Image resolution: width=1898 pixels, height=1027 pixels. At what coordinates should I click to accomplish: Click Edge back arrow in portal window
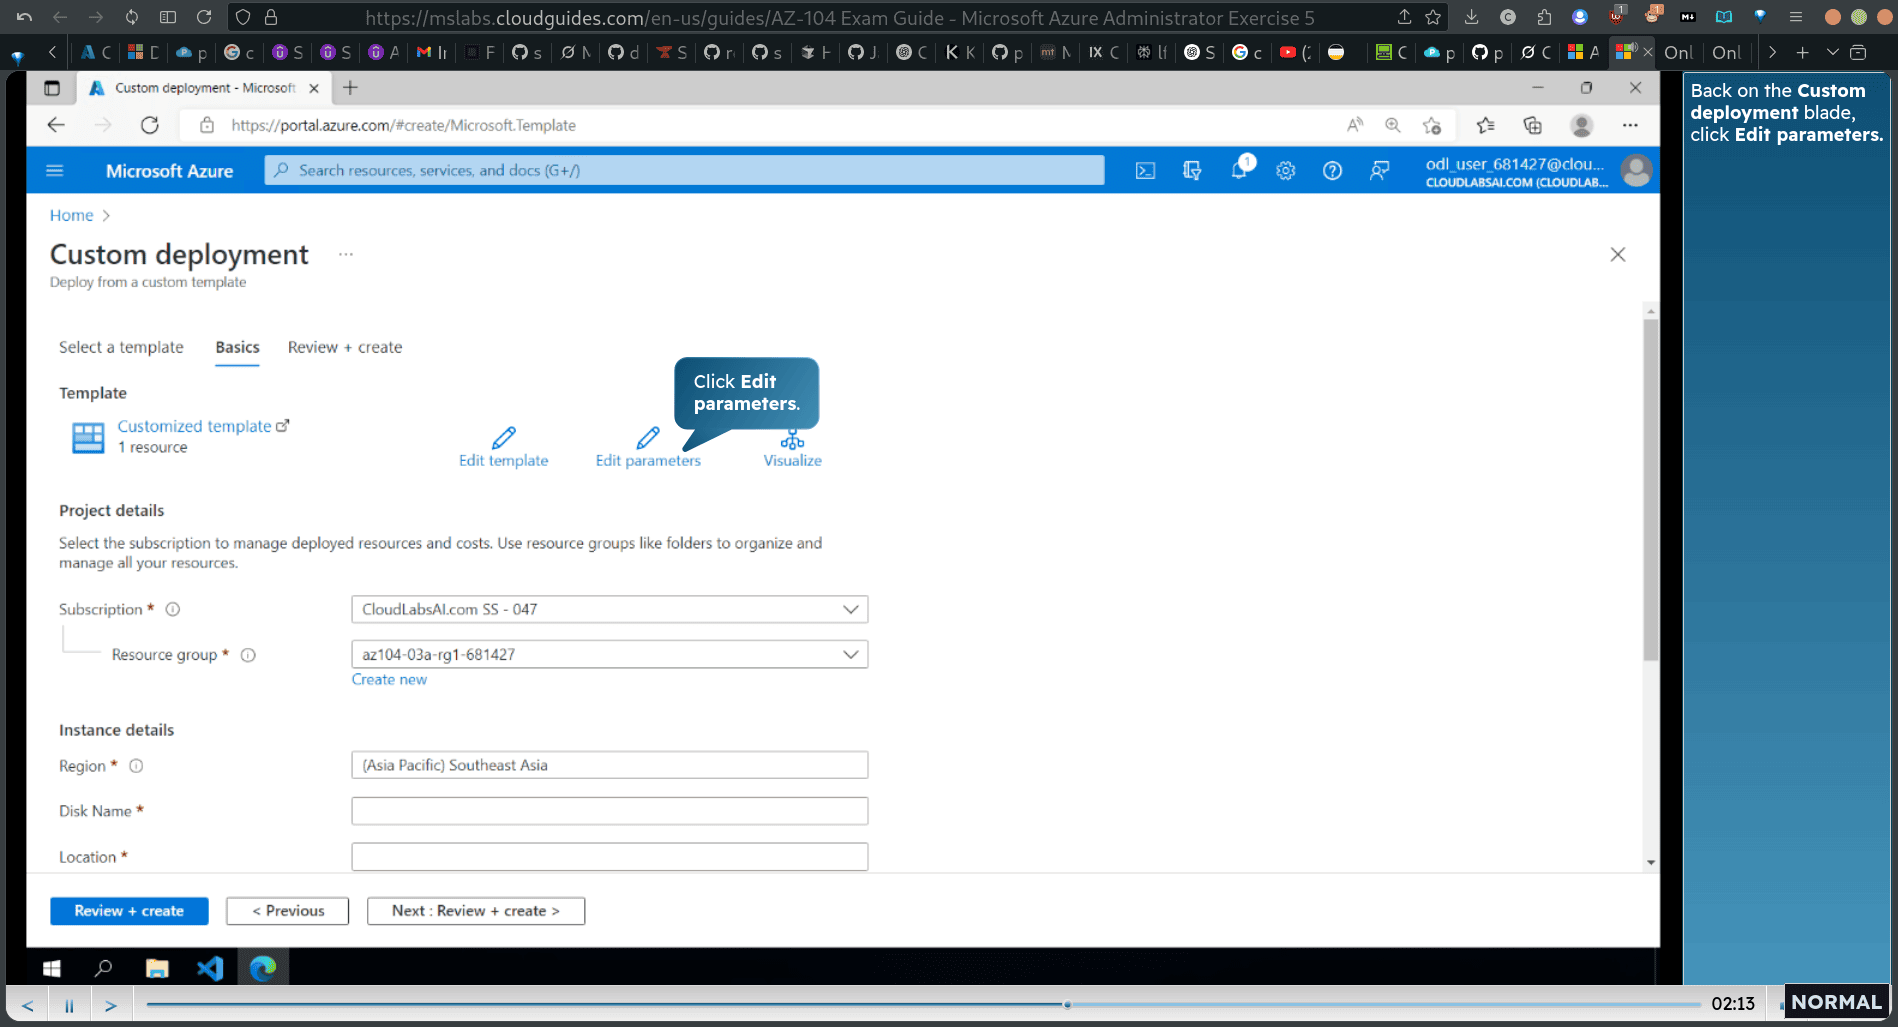[x=56, y=125]
